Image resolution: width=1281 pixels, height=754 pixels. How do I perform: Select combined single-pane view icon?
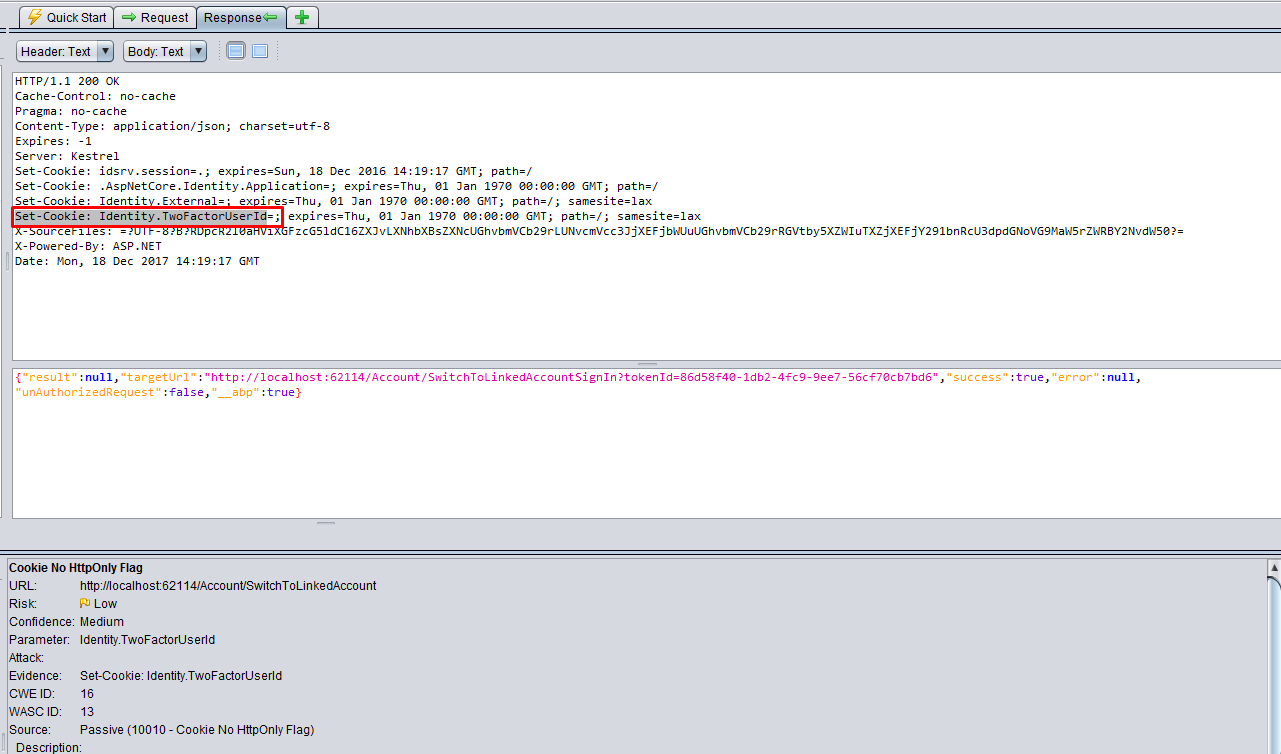pyautogui.click(x=260, y=51)
